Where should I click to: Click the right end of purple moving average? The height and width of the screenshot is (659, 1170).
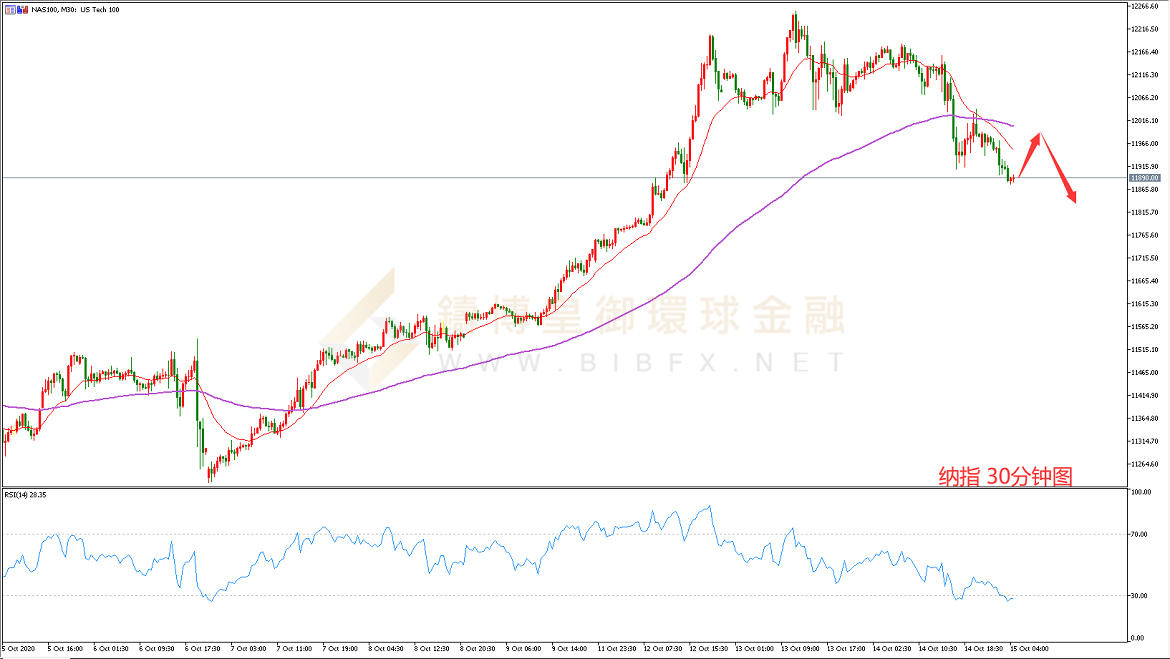click(1012, 126)
